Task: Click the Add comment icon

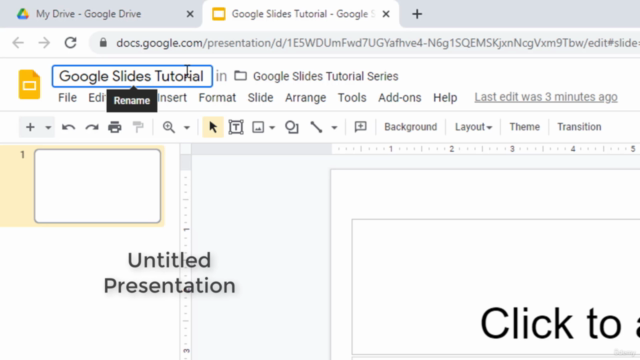Action: [360, 127]
